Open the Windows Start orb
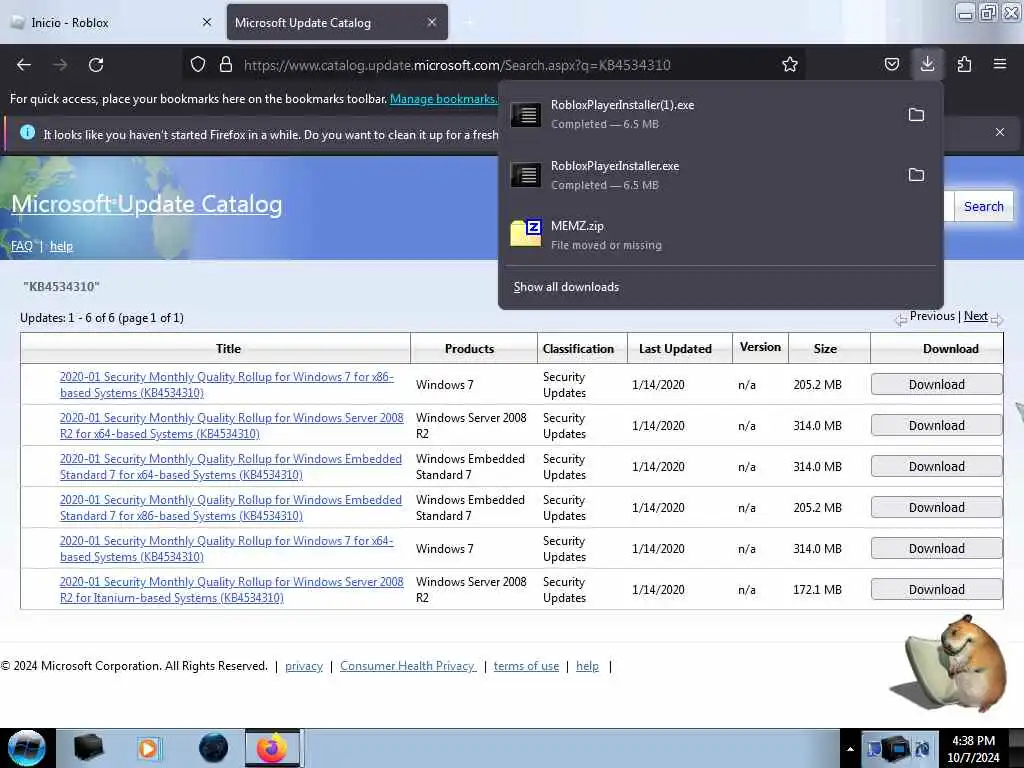This screenshot has width=1024, height=768. point(27,748)
